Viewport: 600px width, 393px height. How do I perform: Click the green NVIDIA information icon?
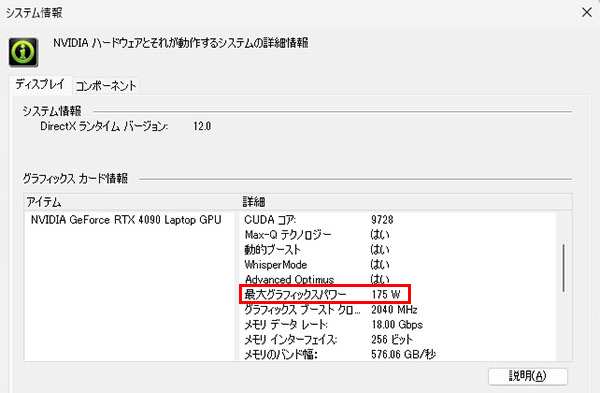point(24,52)
